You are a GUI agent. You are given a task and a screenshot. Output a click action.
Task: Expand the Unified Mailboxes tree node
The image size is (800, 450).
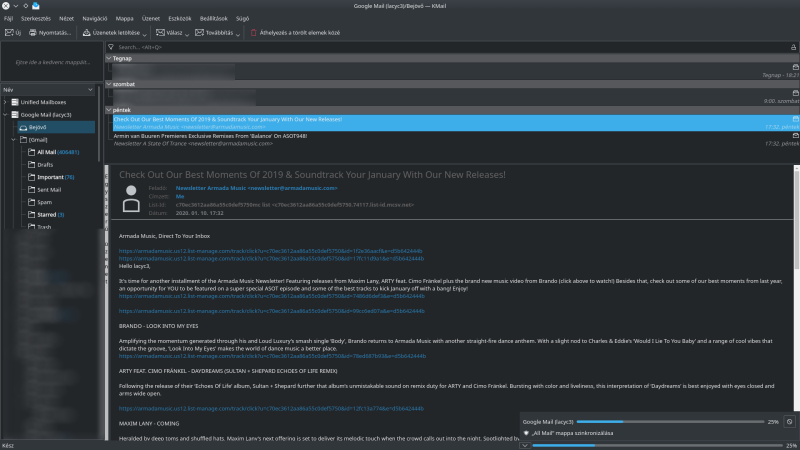[x=5, y=102]
